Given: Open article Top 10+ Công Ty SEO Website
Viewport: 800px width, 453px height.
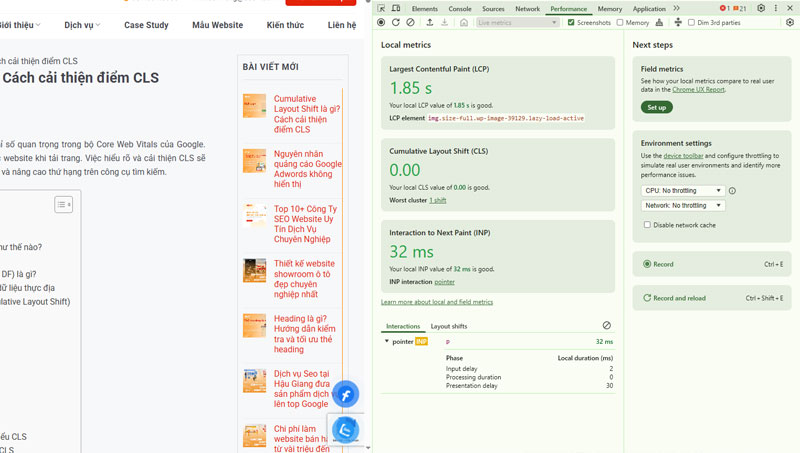Looking at the screenshot, I should click(305, 224).
